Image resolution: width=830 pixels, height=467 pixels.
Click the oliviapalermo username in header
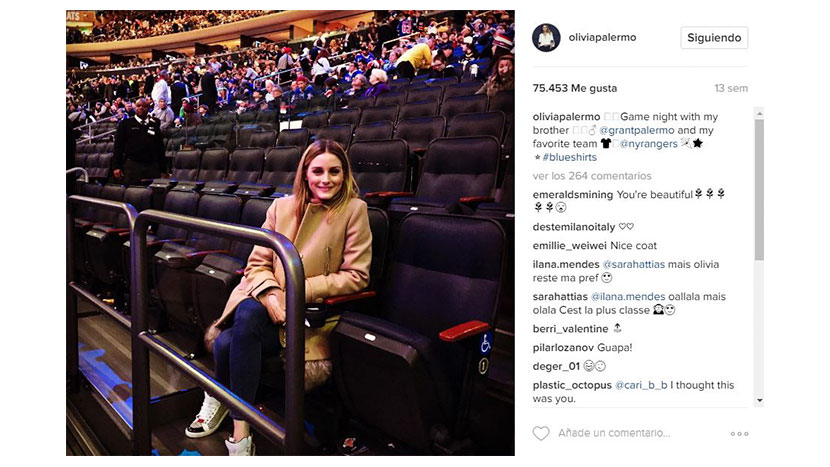(x=602, y=38)
